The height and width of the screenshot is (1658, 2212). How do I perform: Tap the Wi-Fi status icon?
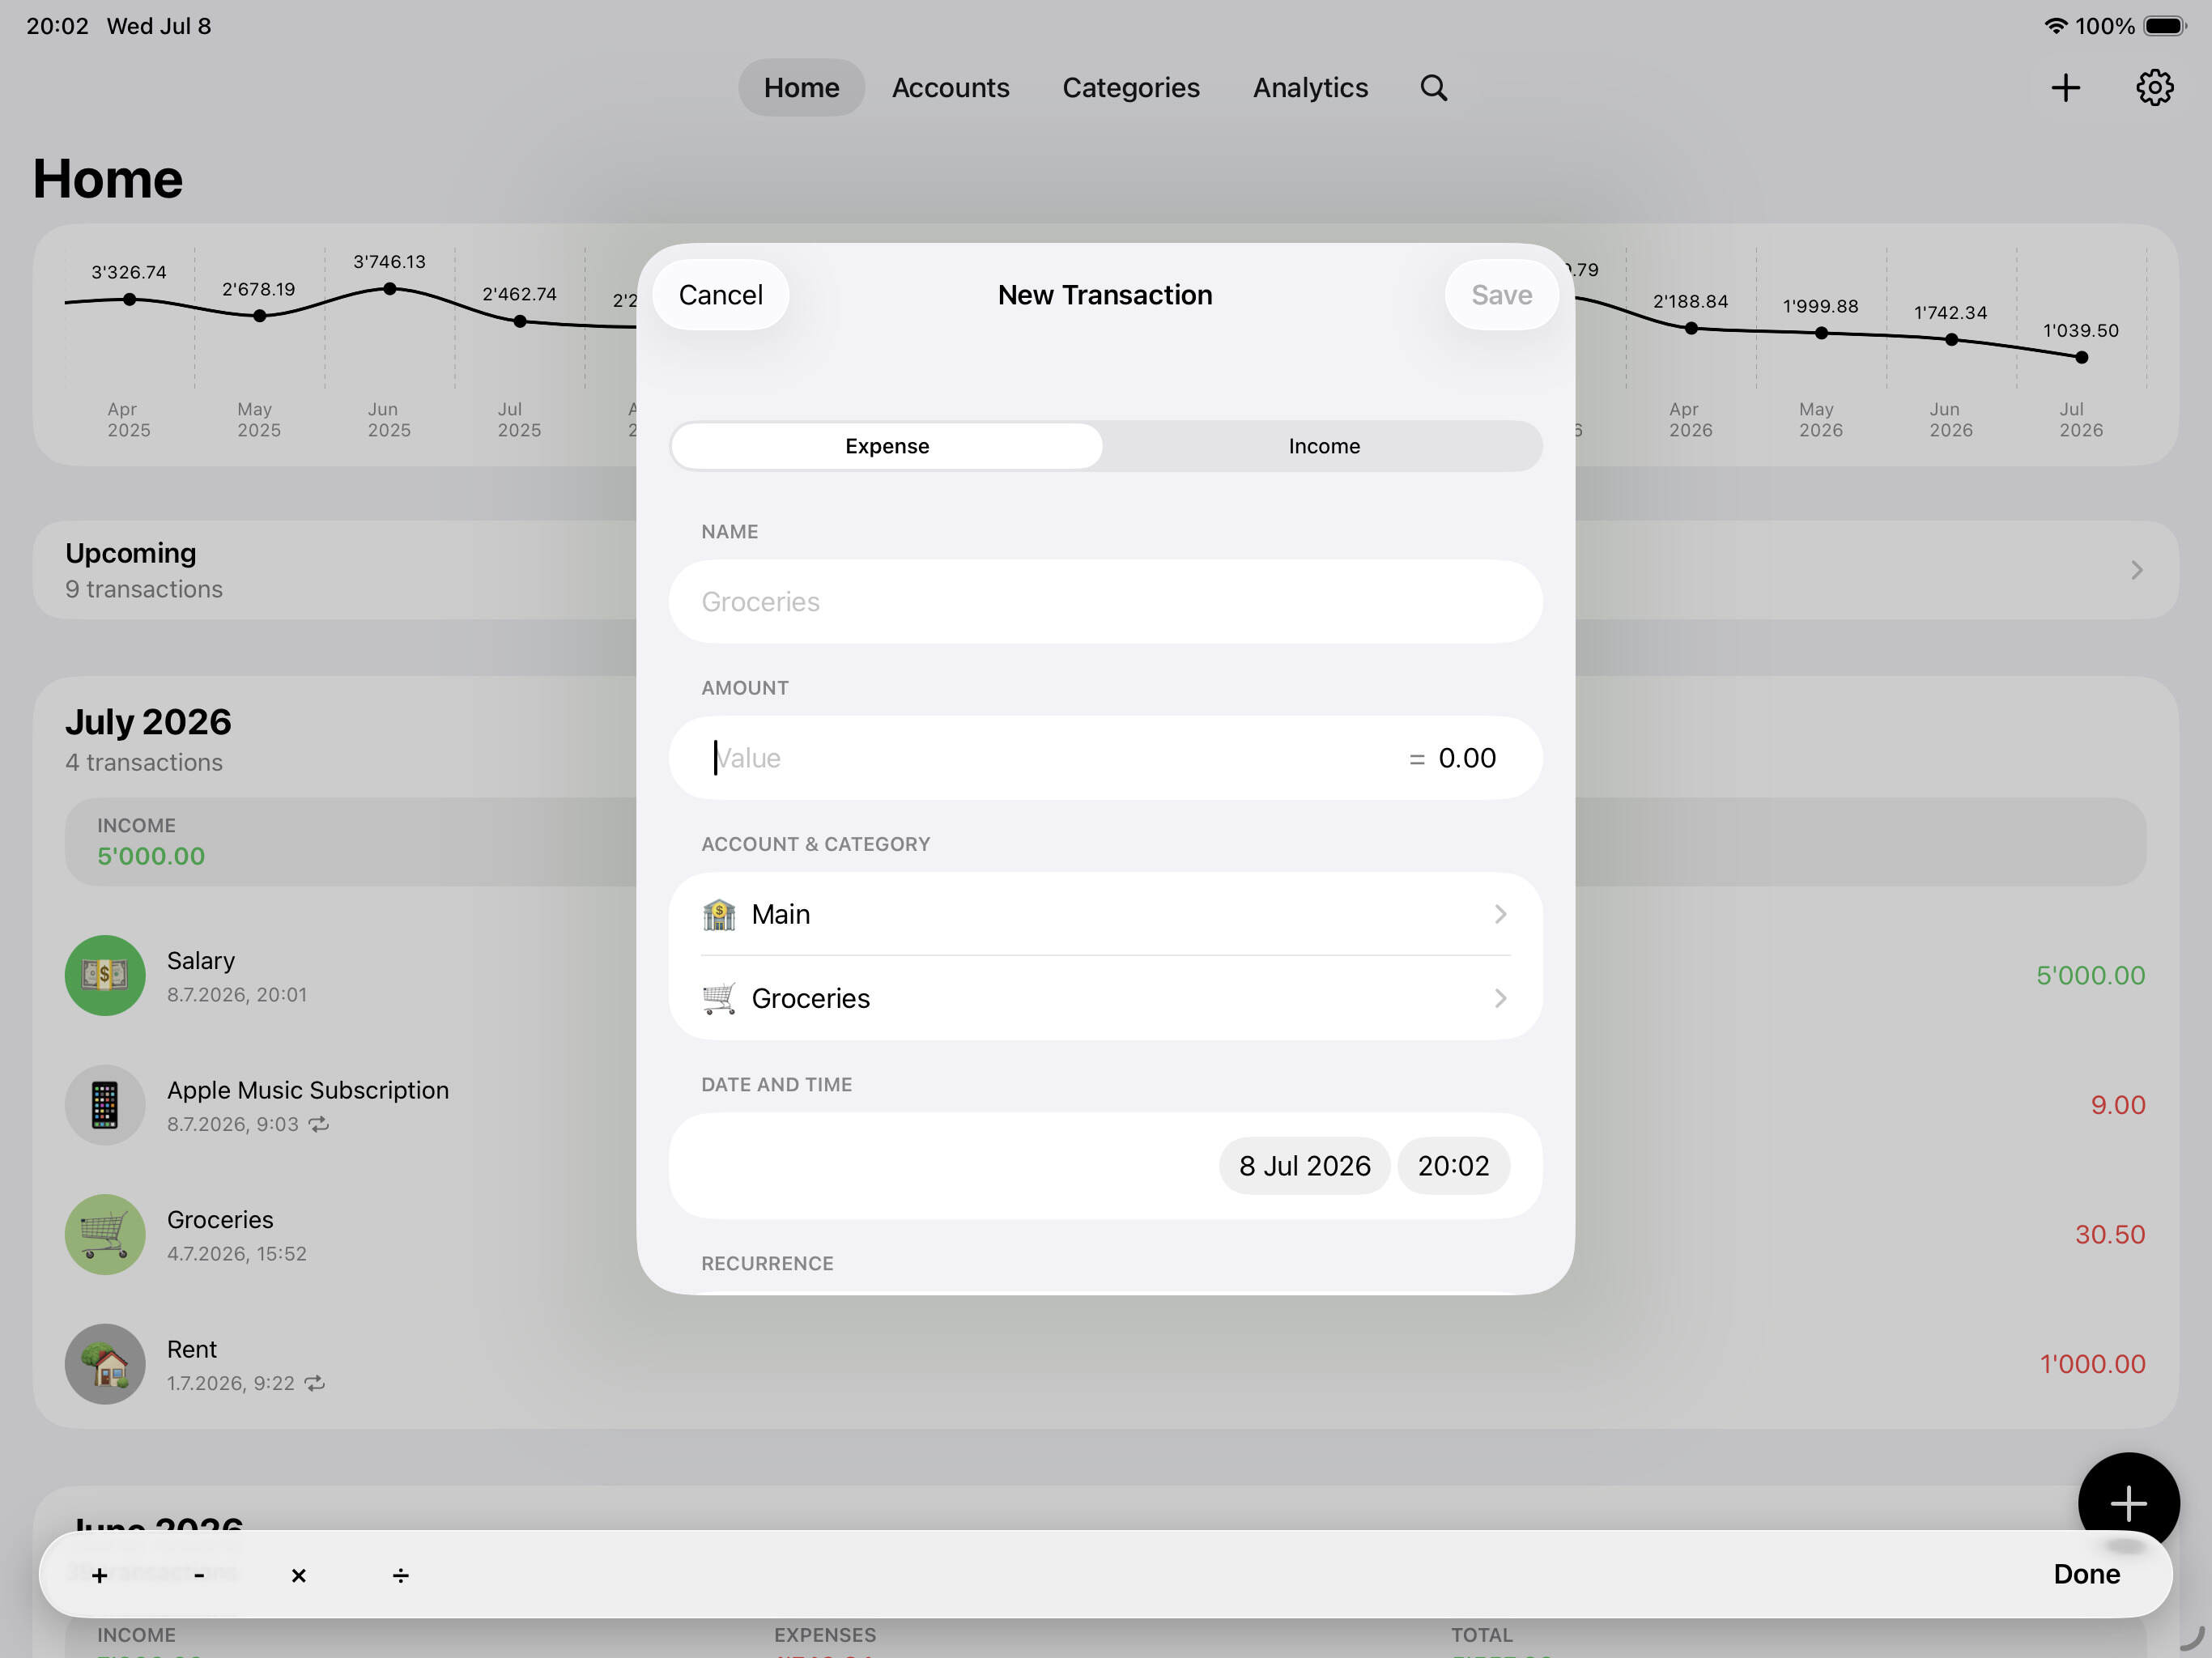(2054, 26)
